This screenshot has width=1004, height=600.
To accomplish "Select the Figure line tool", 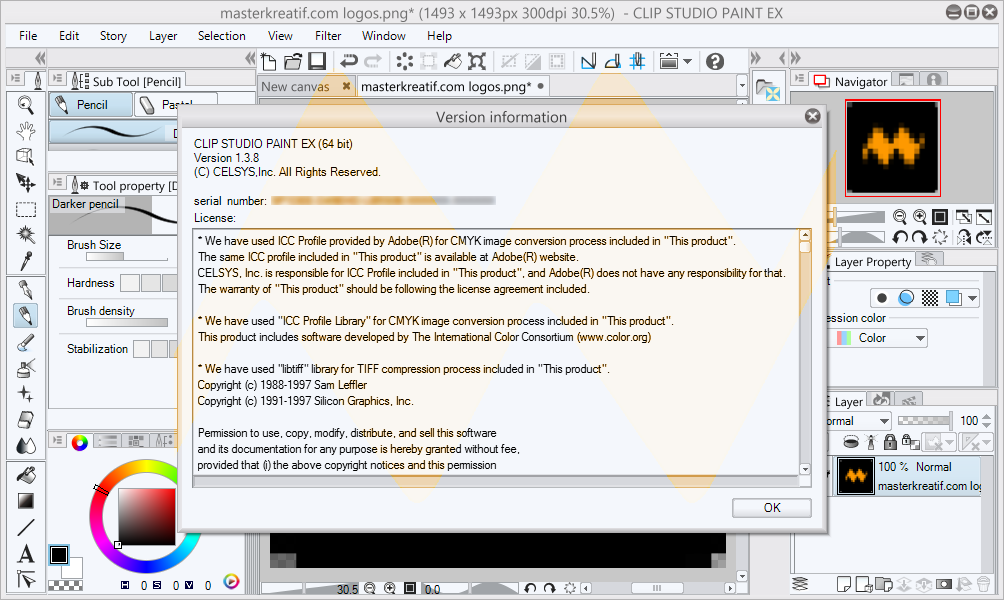I will 26,527.
